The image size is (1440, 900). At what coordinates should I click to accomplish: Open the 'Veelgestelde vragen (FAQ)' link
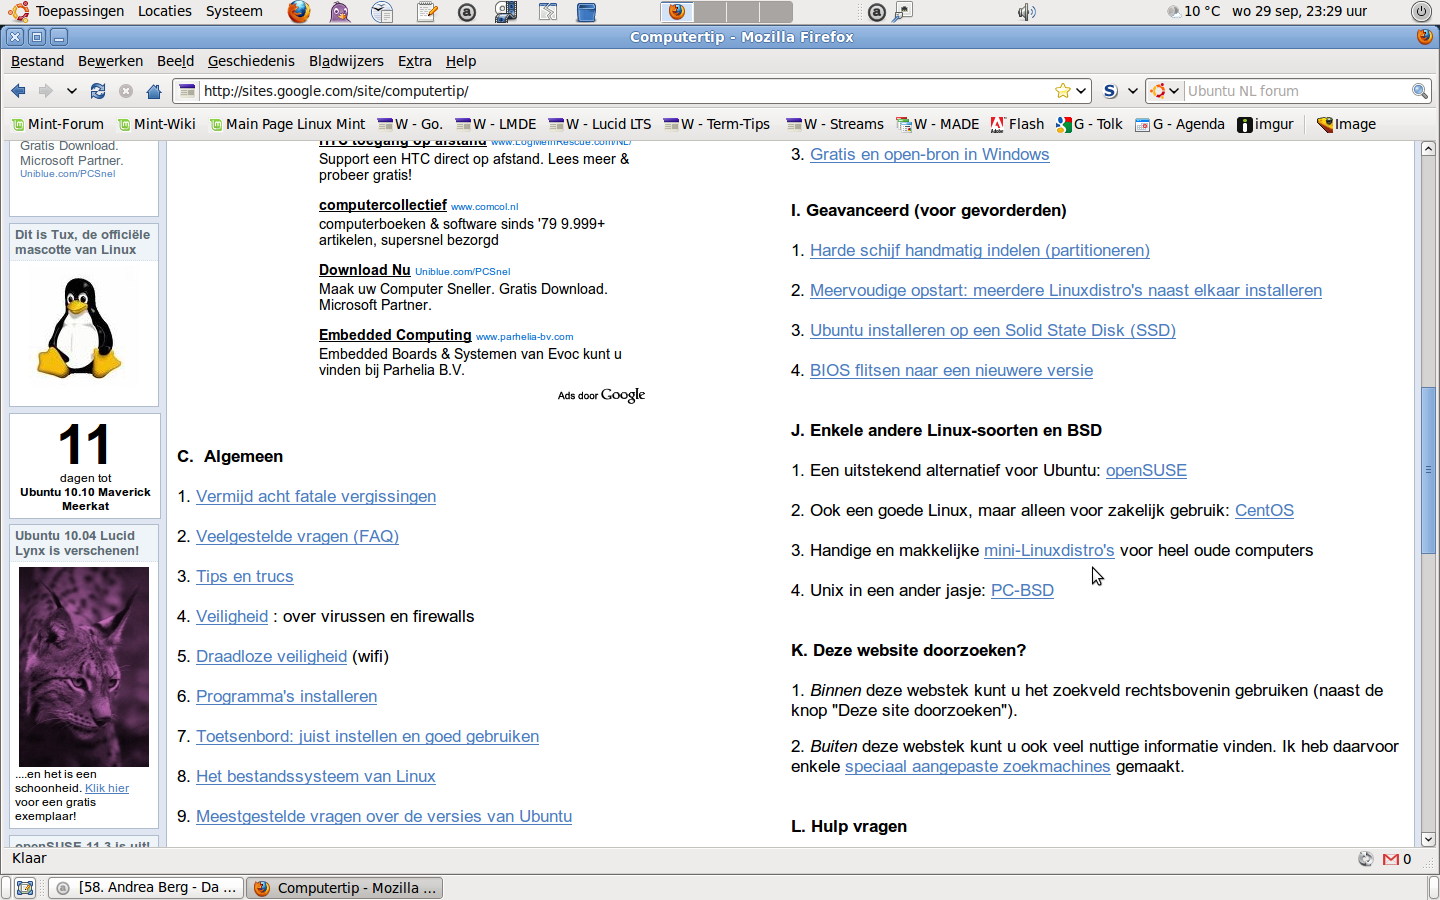pos(297,537)
